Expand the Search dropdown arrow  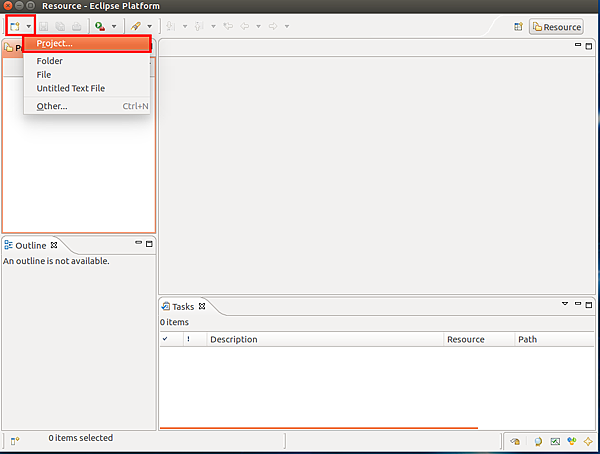coord(150,26)
